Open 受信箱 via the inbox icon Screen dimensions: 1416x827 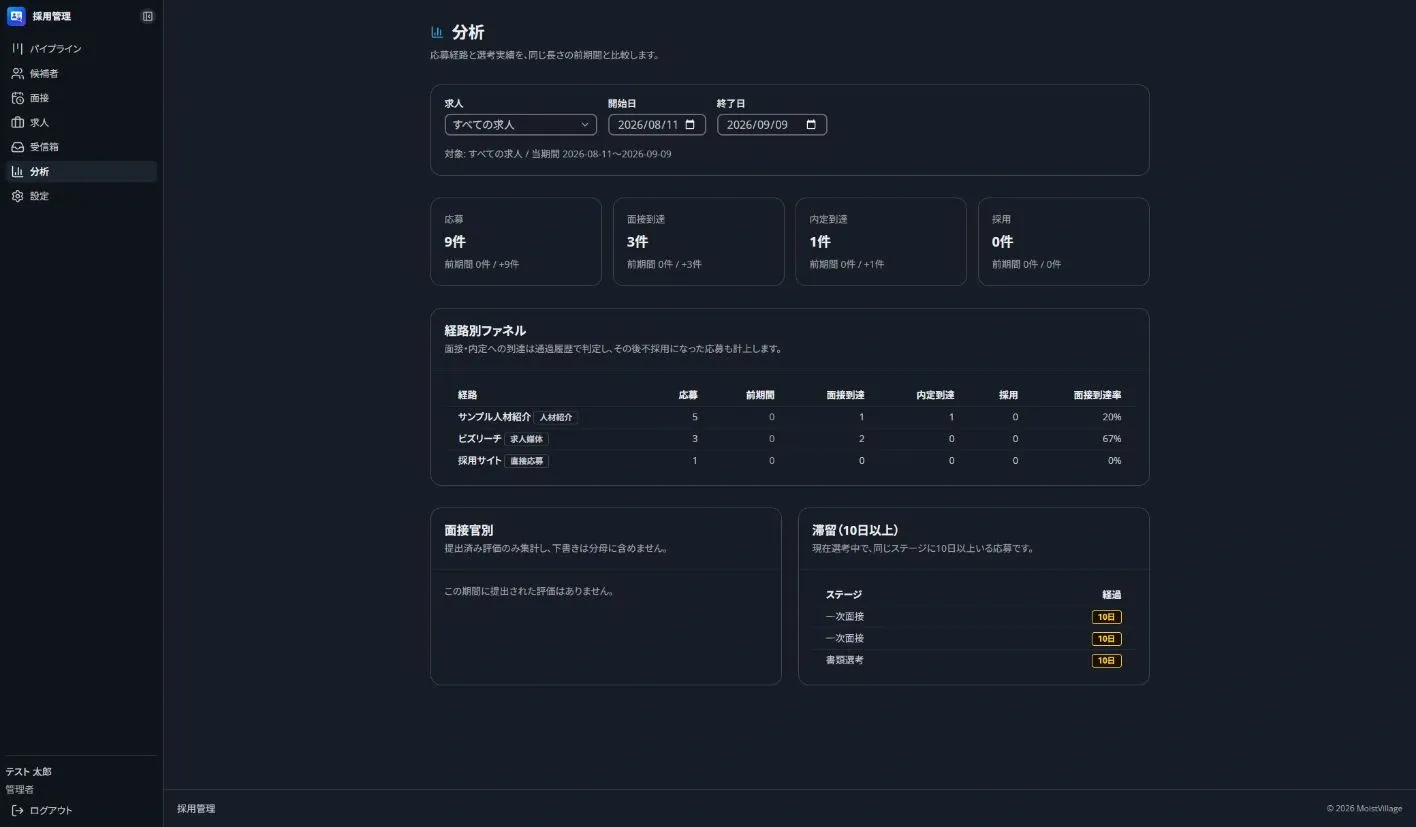pyautogui.click(x=17, y=147)
